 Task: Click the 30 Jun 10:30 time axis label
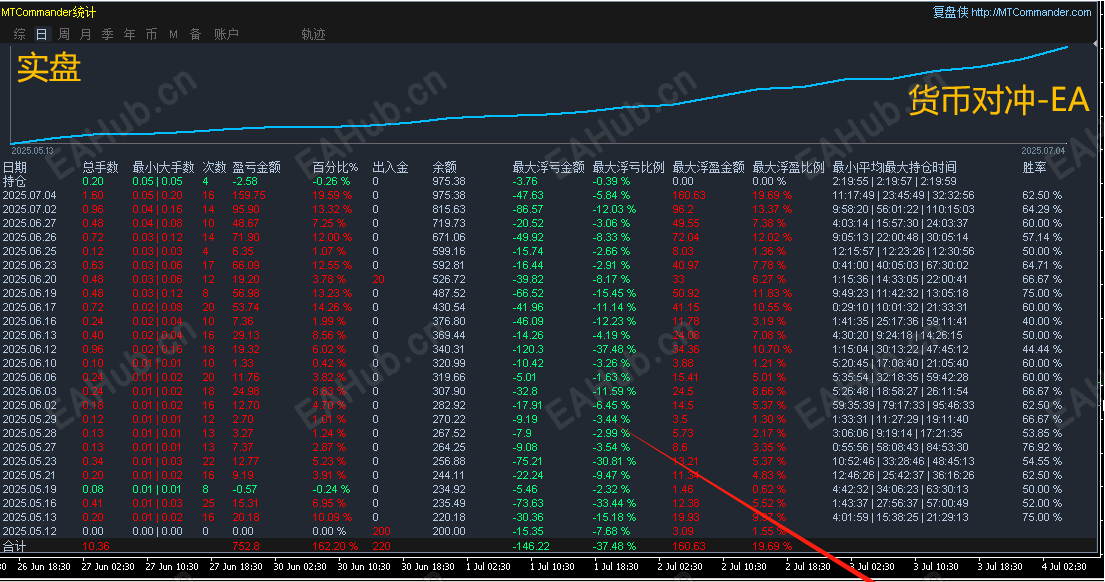coord(364,566)
